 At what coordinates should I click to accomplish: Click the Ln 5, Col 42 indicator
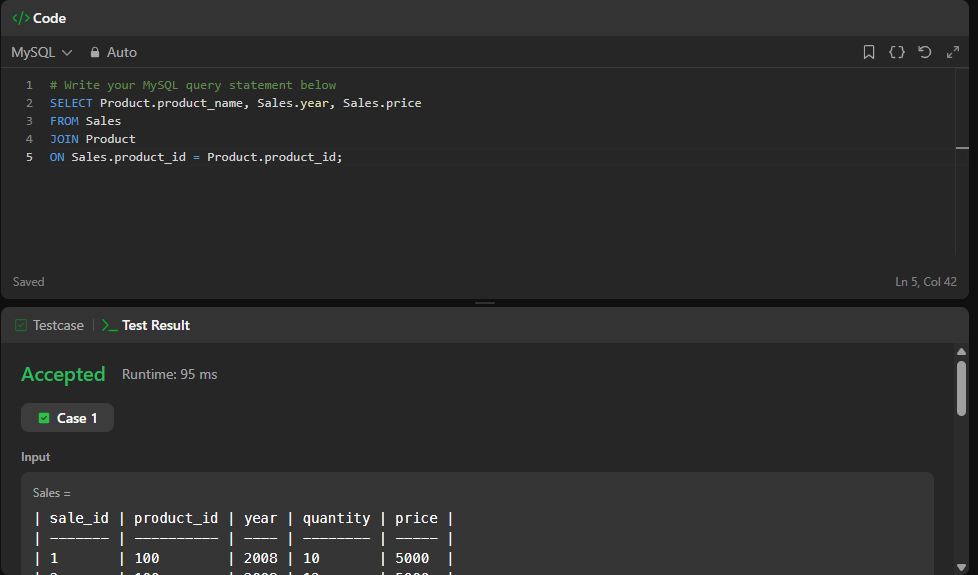926,282
